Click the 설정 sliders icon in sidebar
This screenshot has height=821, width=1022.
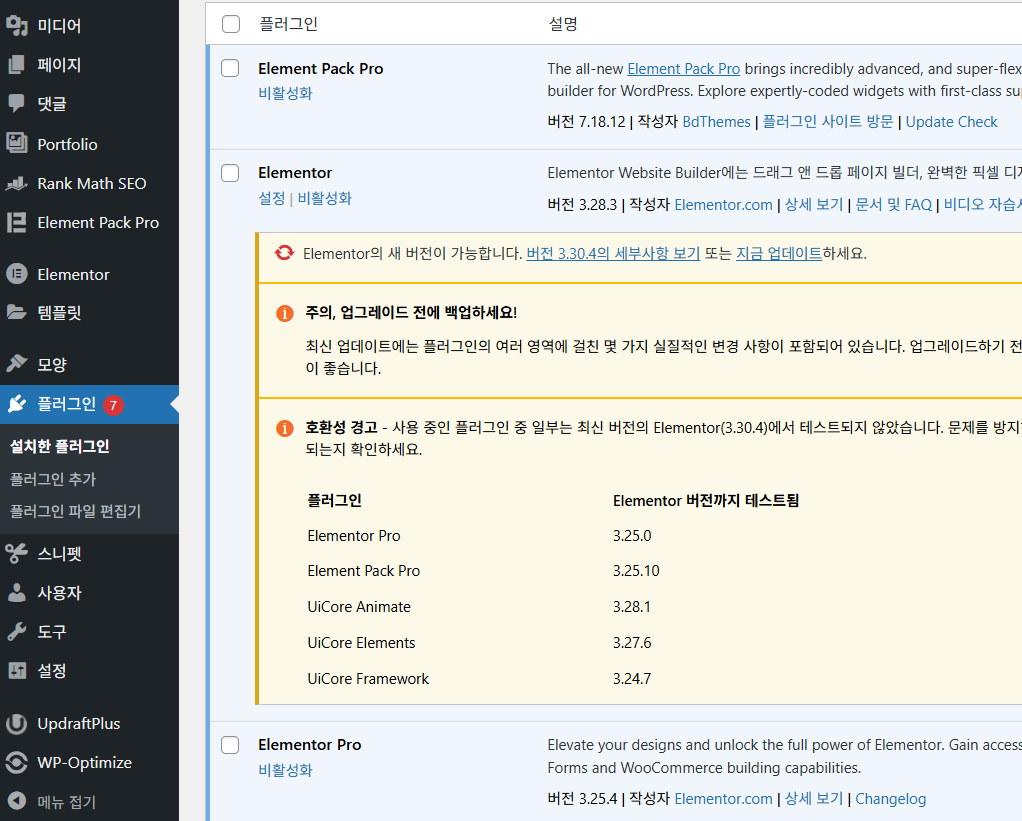tap(17, 670)
